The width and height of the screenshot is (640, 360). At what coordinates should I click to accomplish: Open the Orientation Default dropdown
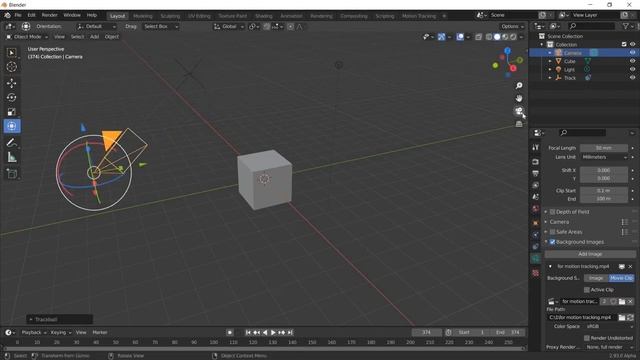pyautogui.click(x=97, y=27)
